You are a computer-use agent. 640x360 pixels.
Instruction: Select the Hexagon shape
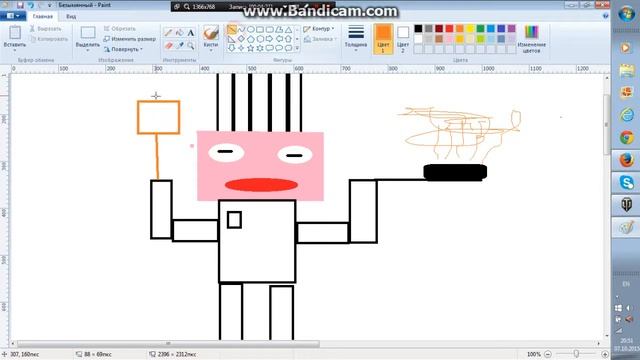(x=260, y=39)
